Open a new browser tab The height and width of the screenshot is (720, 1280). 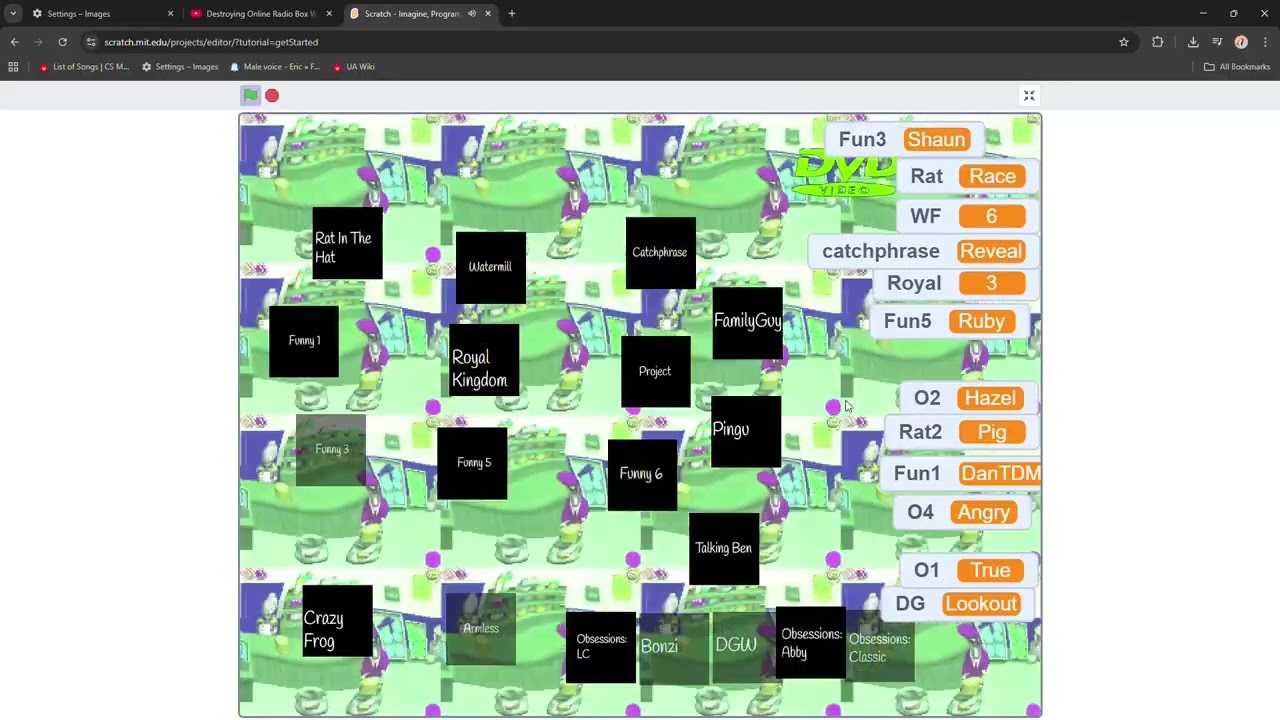click(511, 14)
